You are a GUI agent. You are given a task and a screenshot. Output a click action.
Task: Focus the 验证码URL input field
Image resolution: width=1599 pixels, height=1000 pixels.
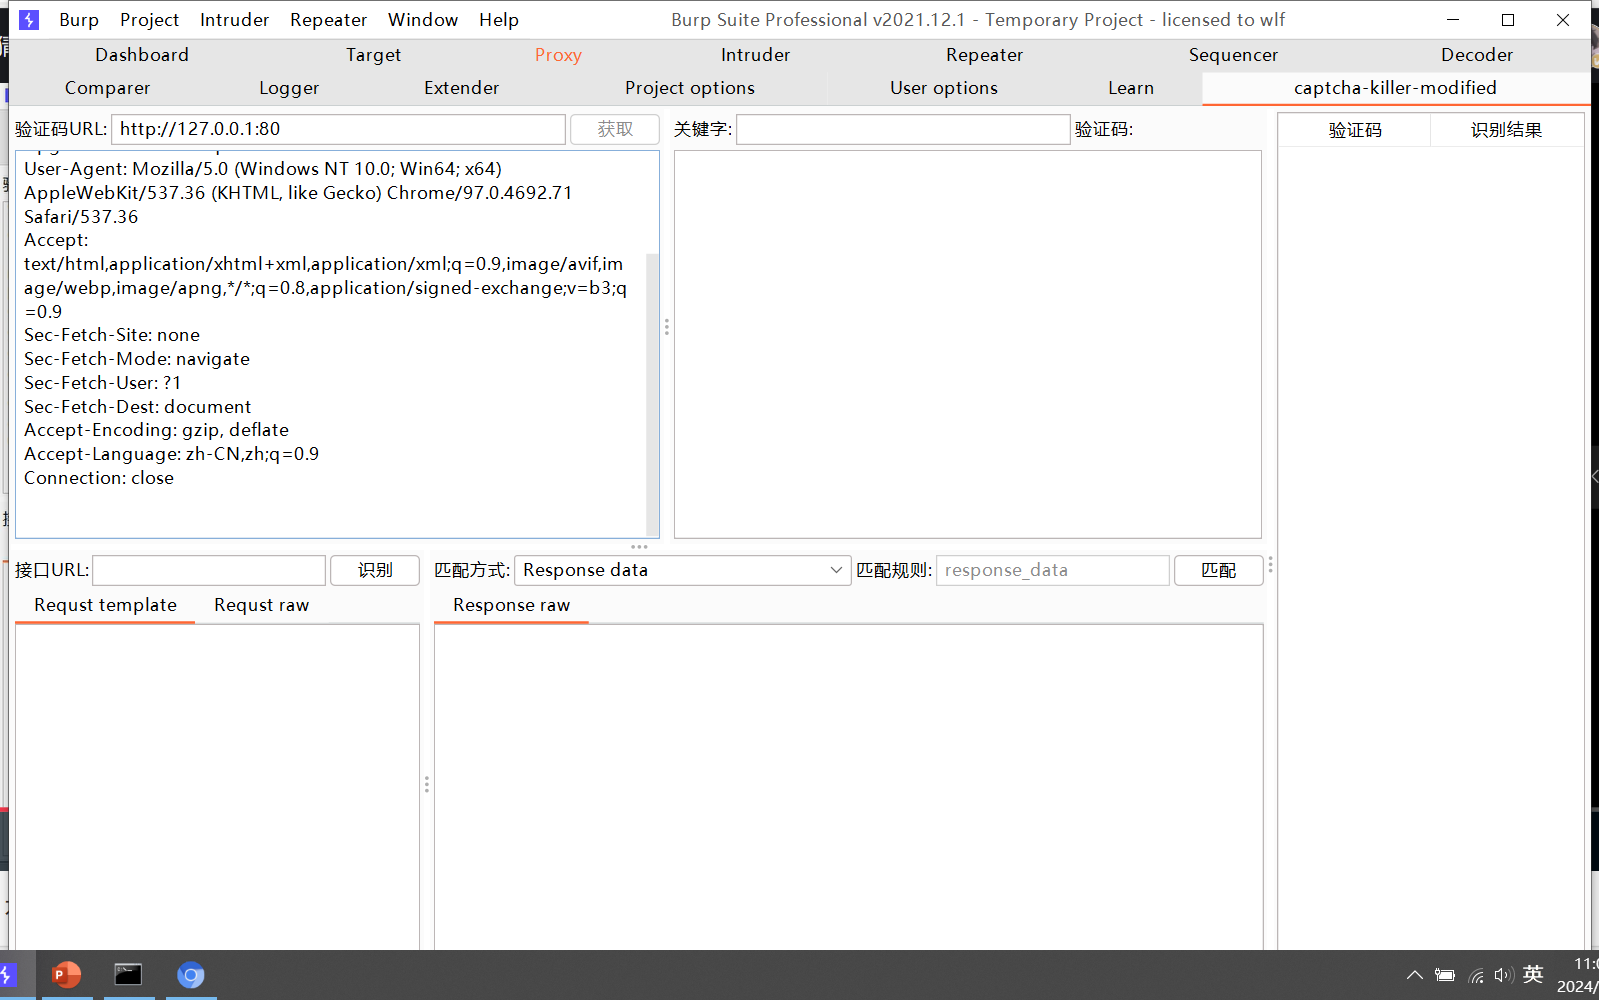[x=339, y=129]
